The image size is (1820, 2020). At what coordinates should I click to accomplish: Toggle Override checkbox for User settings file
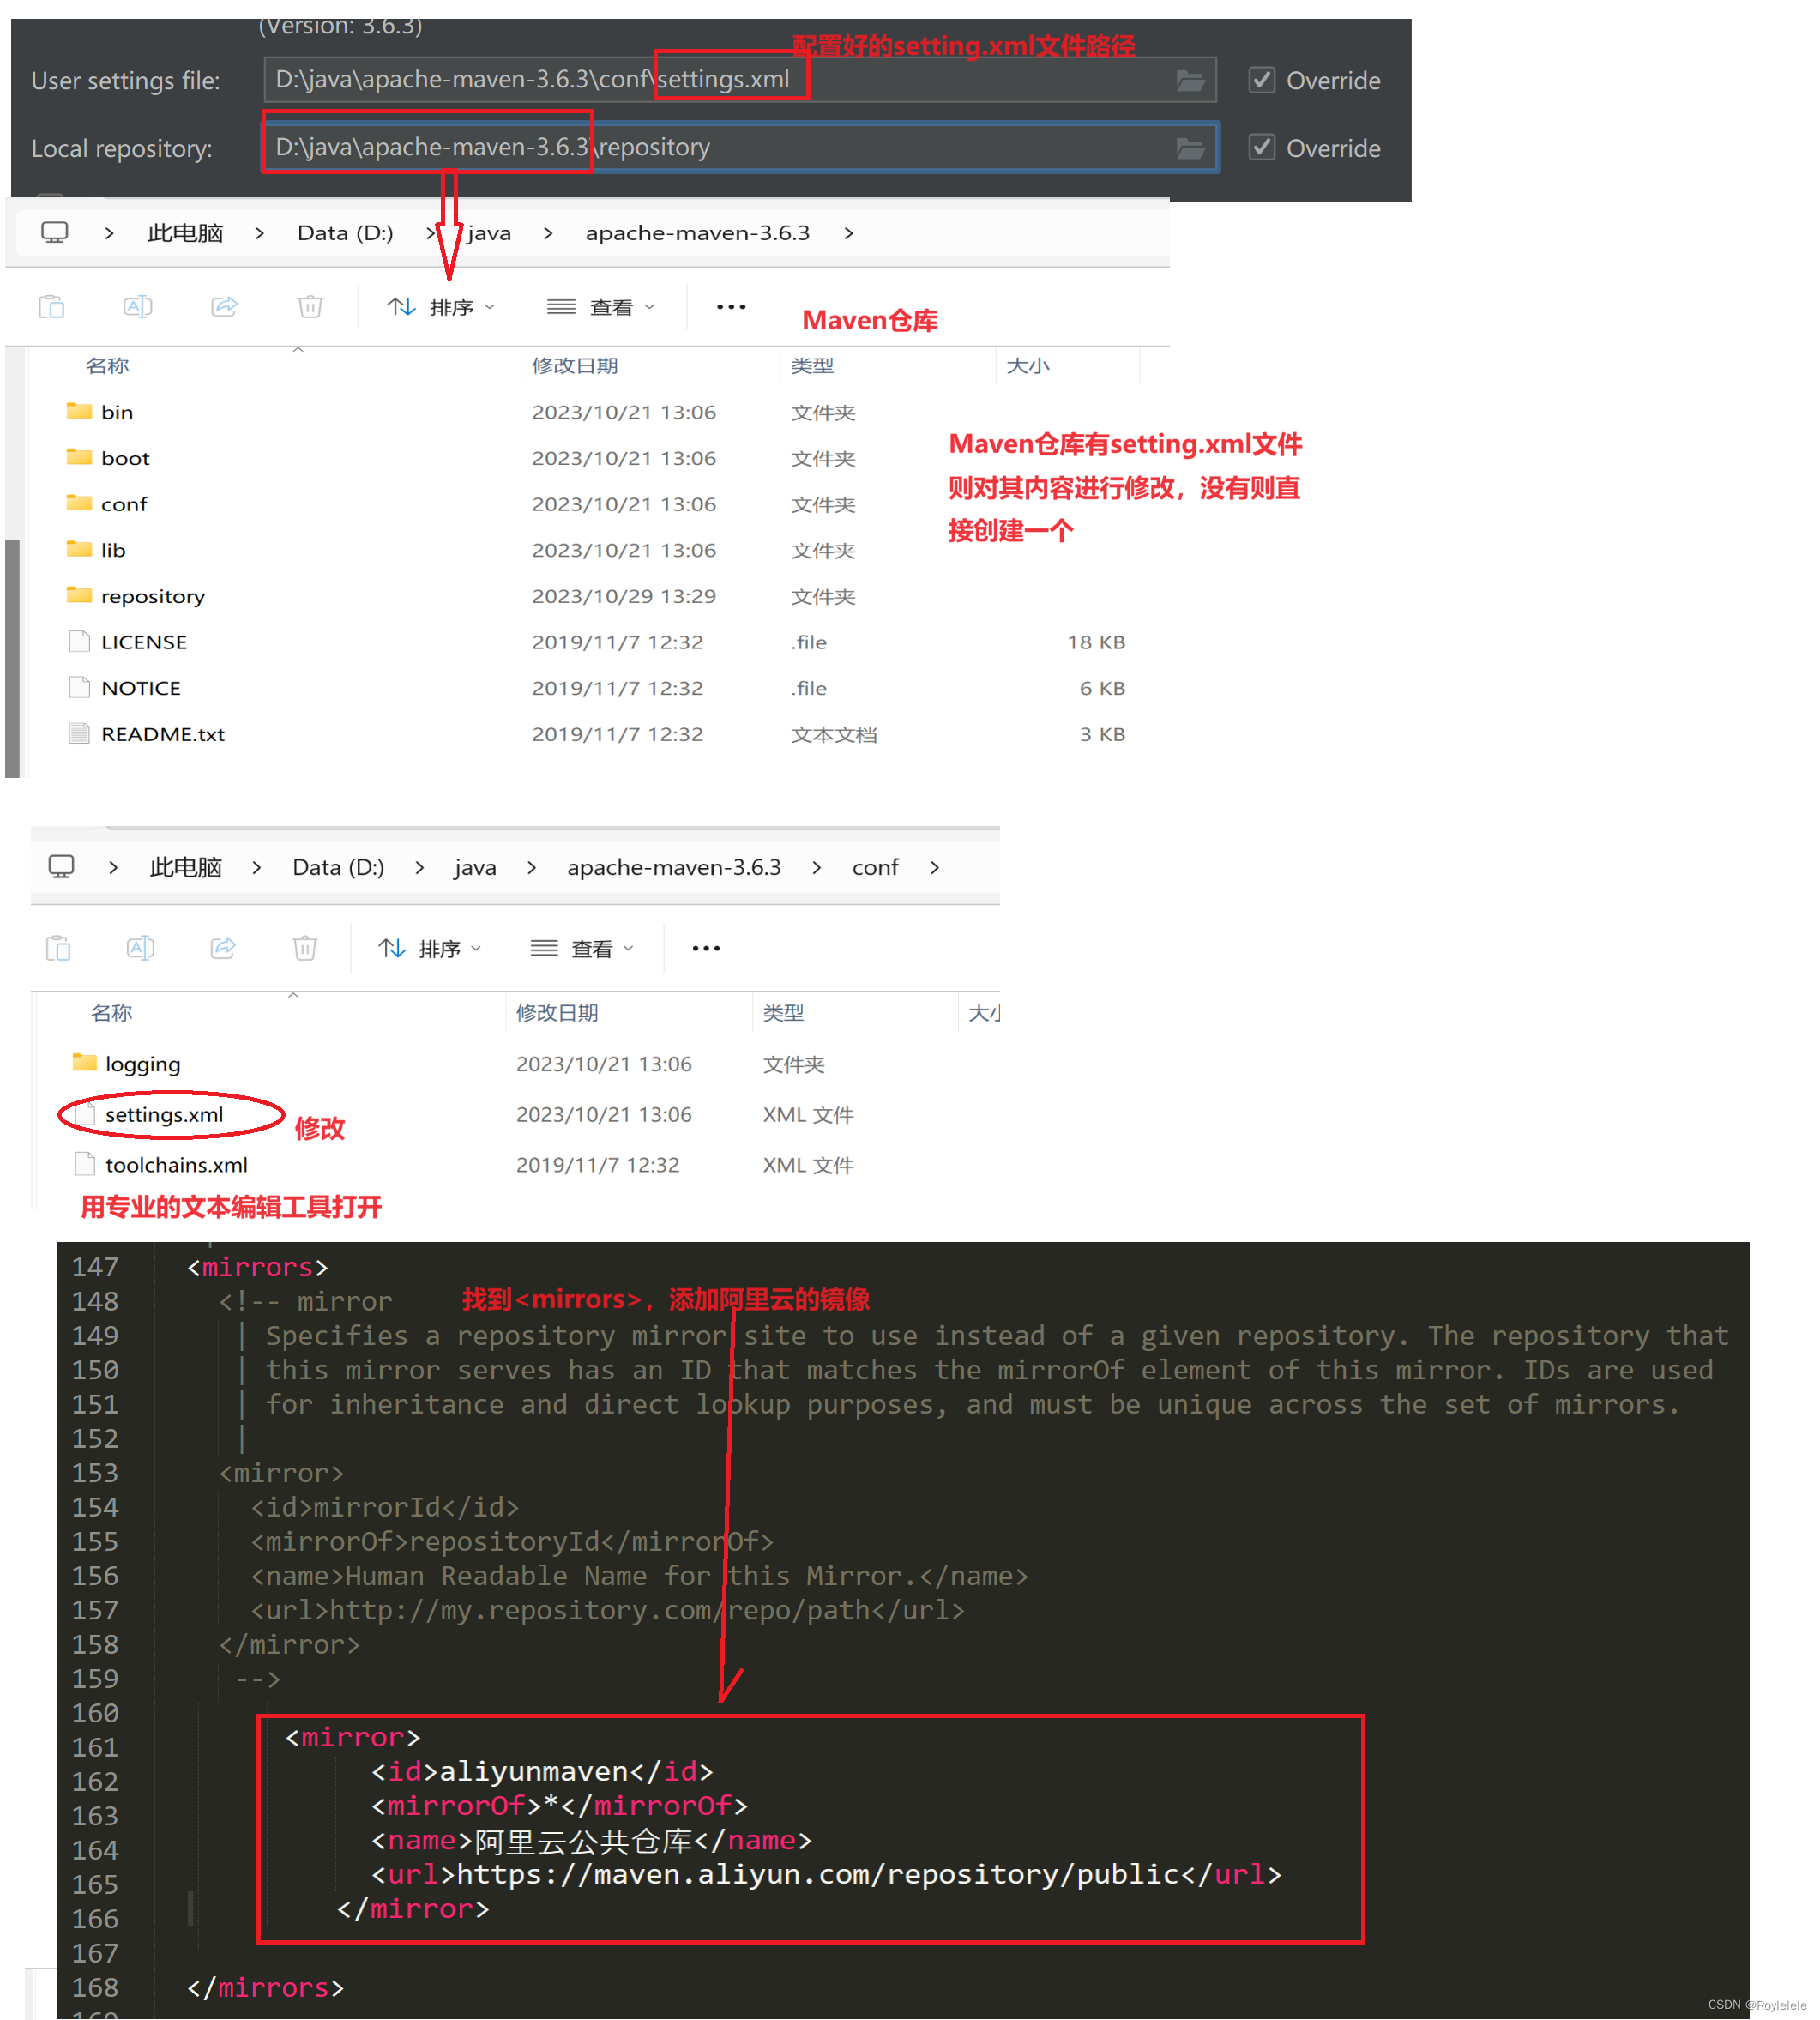coord(1262,80)
